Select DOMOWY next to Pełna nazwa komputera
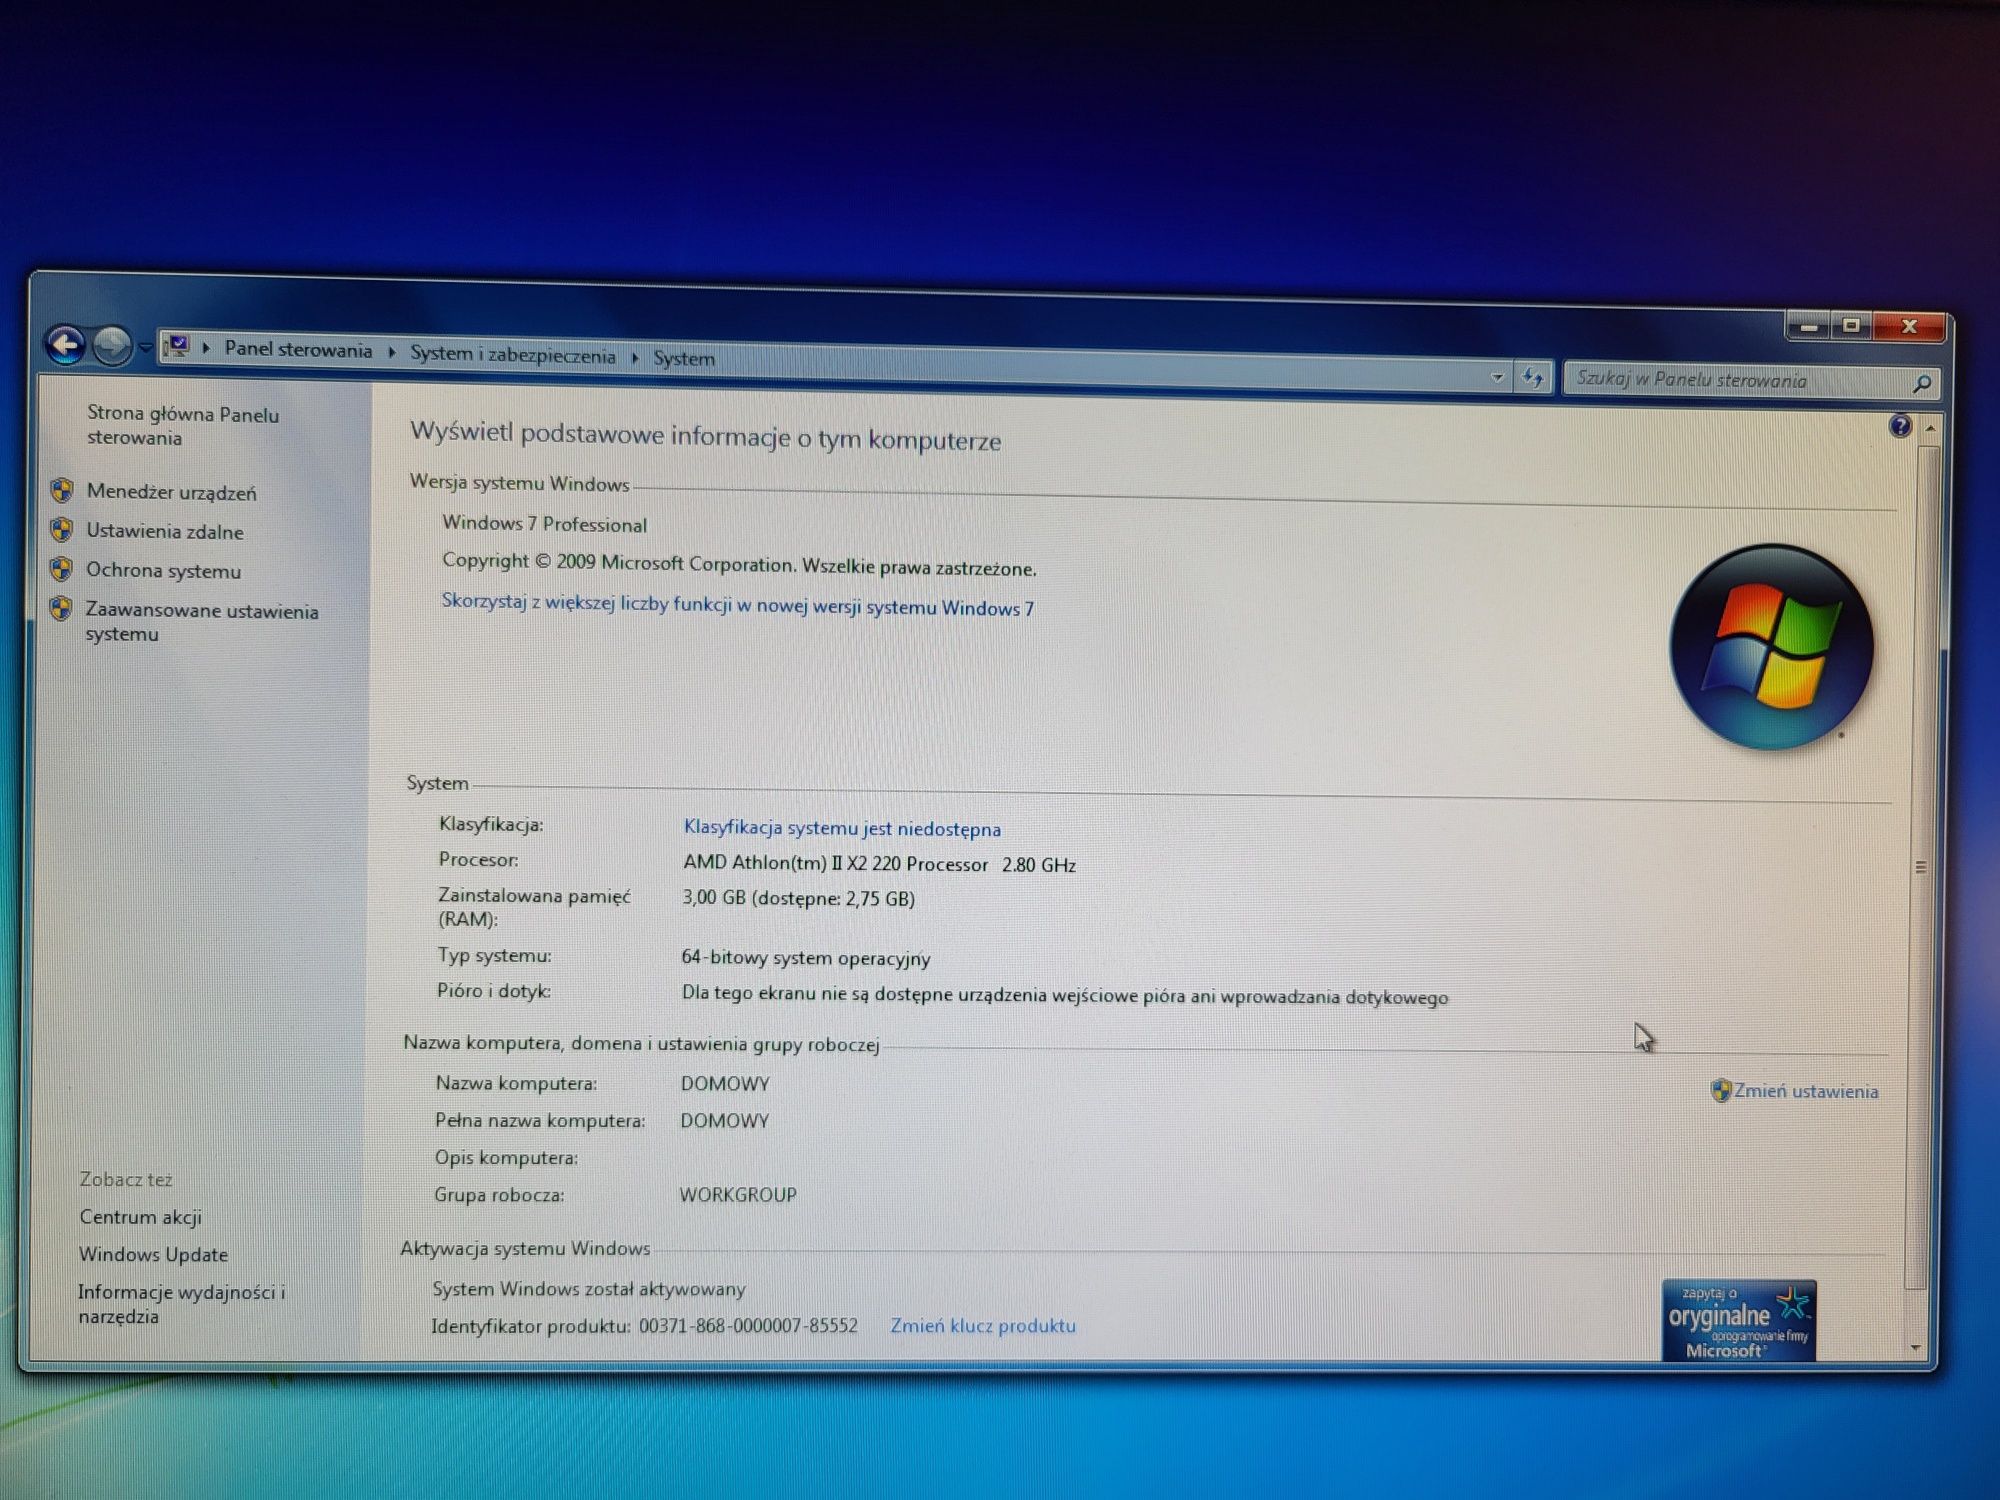Screen dimensions: 2000x1500 [x=725, y=1121]
